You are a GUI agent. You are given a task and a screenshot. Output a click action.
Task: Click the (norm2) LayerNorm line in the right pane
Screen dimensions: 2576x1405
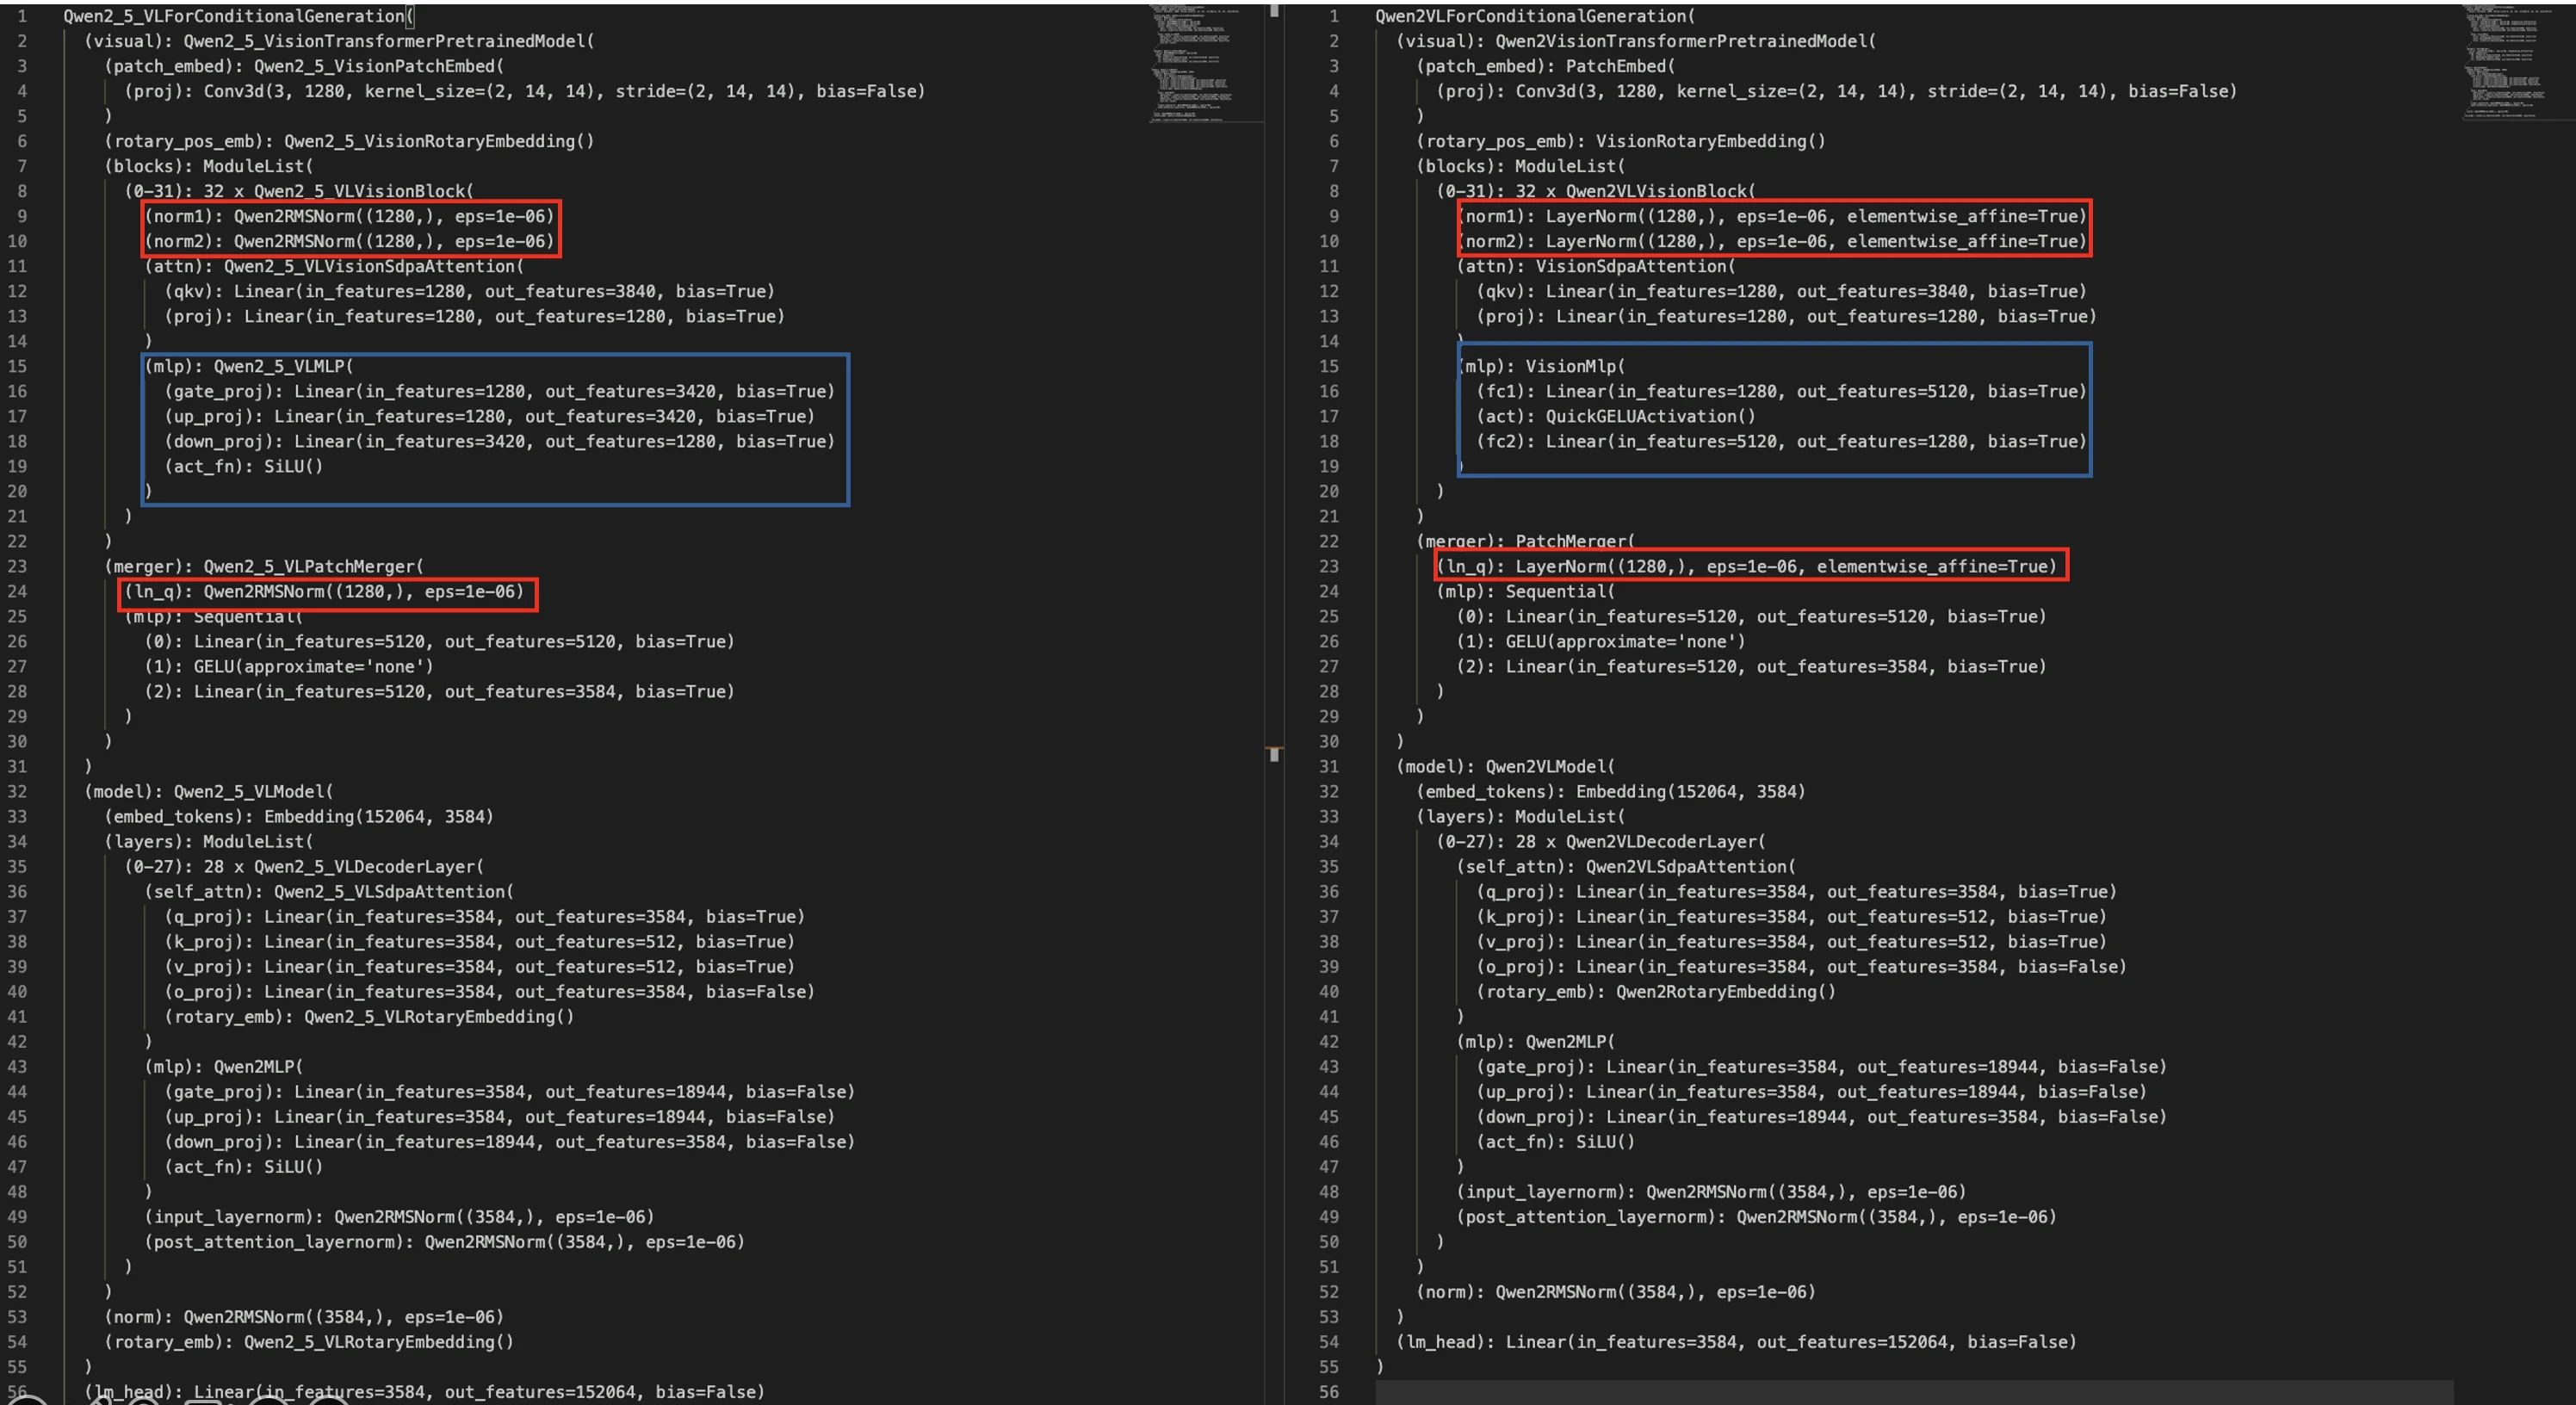(x=1770, y=241)
